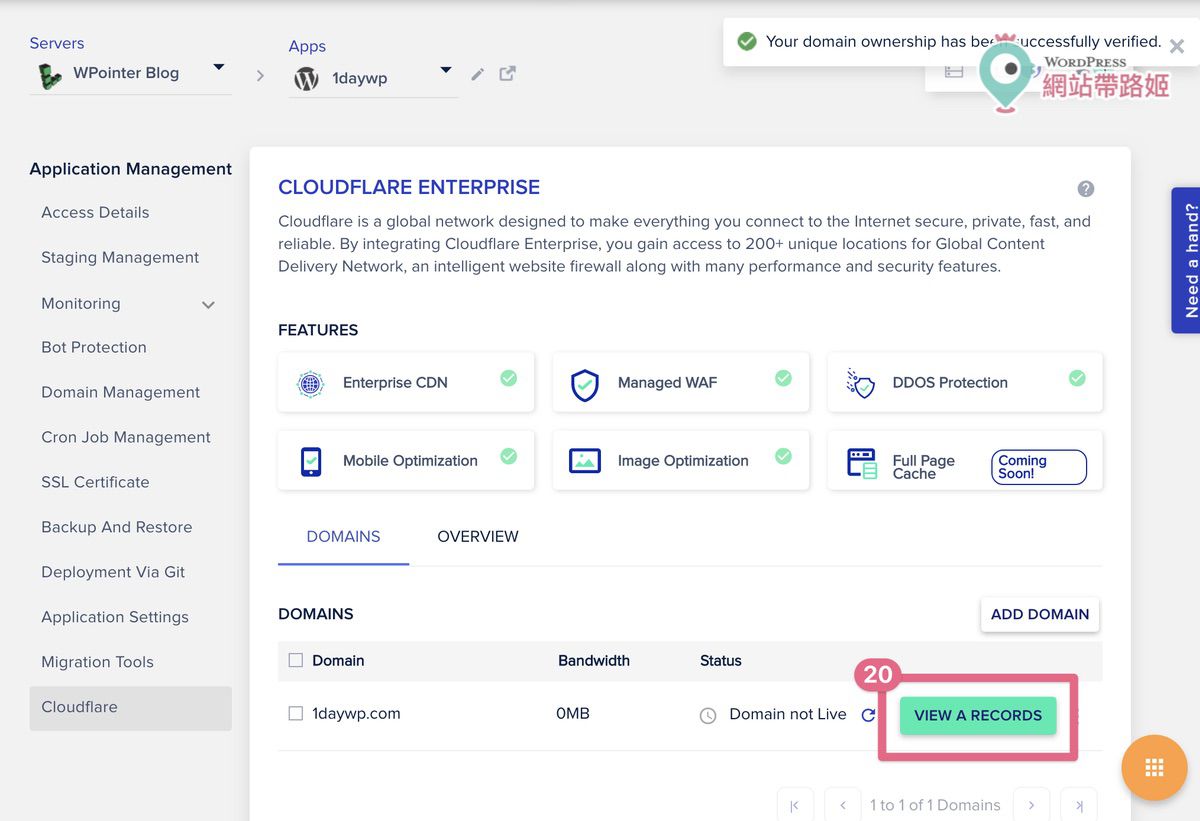The image size is (1200, 821).
Task: Click the clock icon beside Domain not Live
Action: (x=708, y=716)
